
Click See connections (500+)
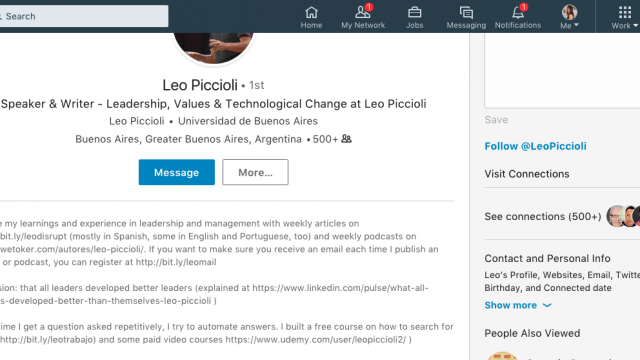point(543,216)
